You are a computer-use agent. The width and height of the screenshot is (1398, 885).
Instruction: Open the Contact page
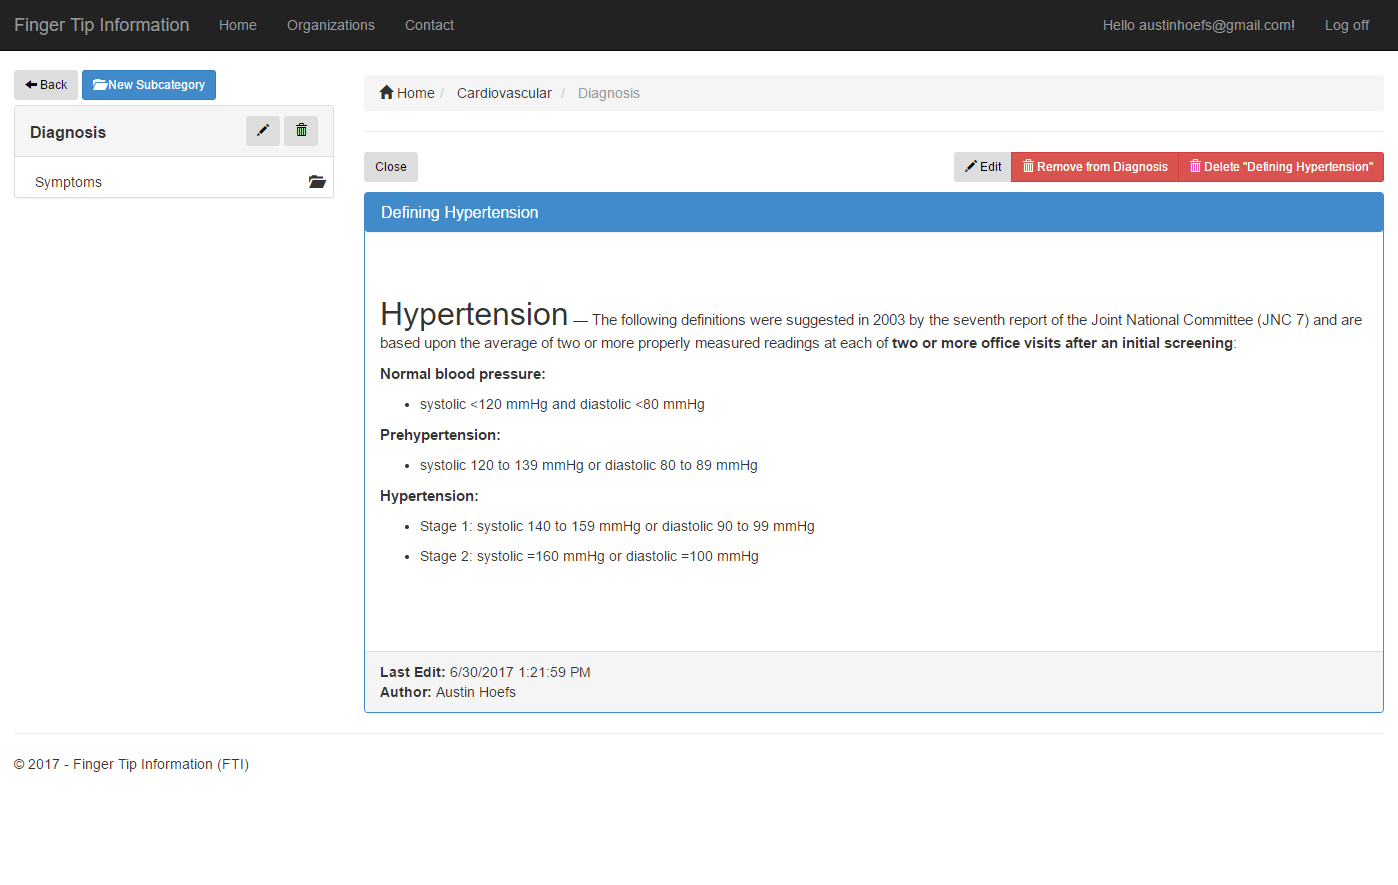[x=429, y=25]
